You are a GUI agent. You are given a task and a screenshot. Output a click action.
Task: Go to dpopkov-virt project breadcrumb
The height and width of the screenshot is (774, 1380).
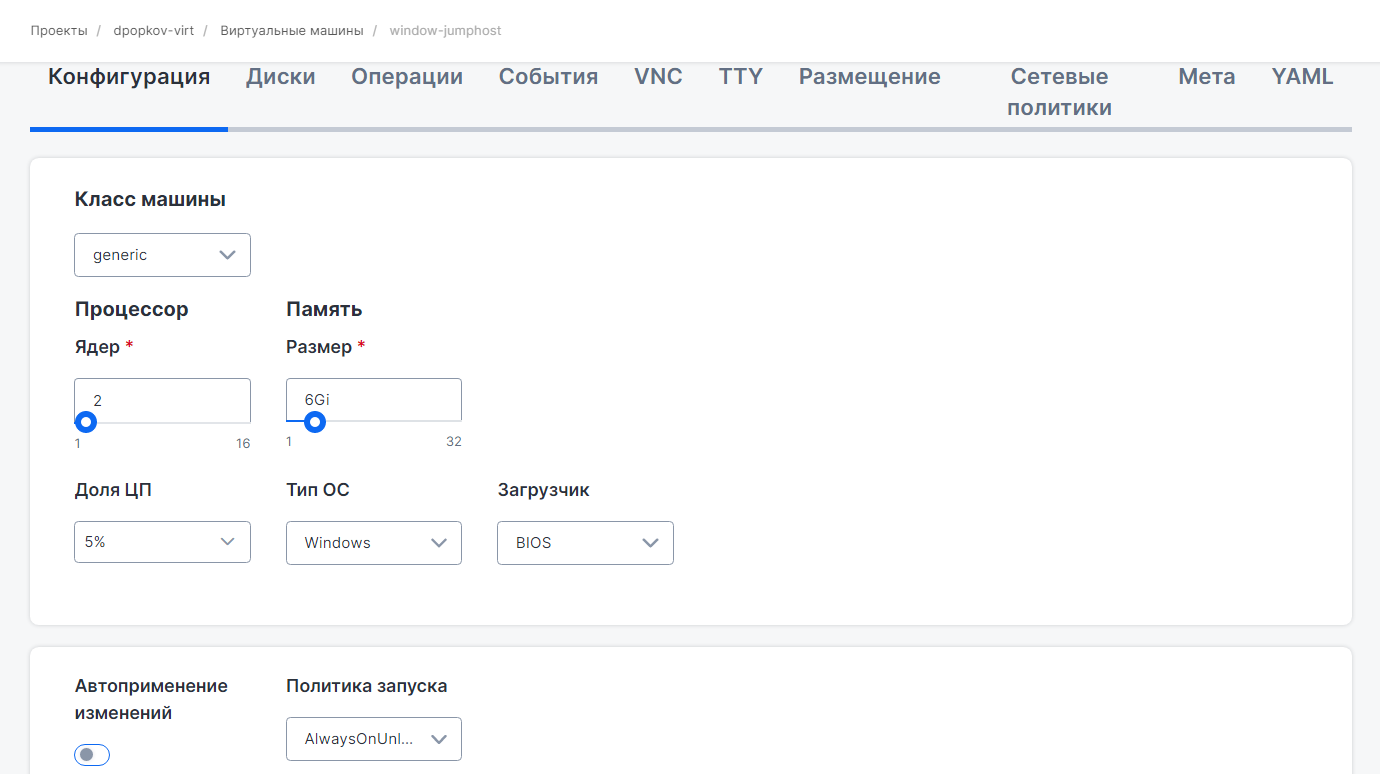[x=153, y=31]
